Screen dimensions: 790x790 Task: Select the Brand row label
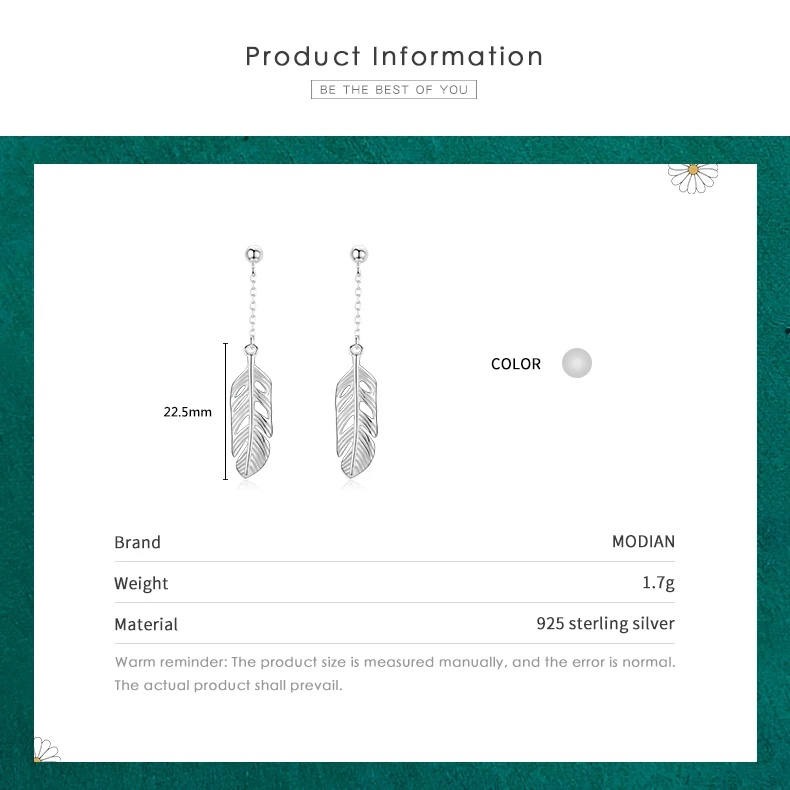138,542
